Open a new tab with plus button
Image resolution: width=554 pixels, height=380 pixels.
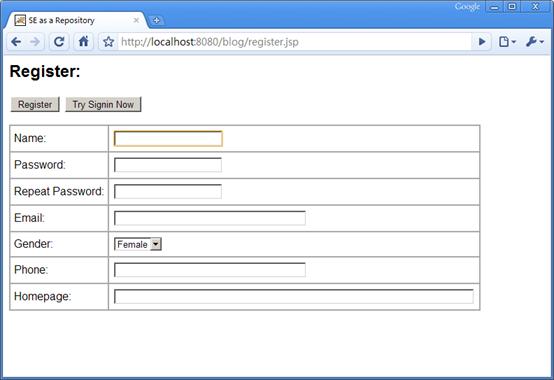click(156, 20)
